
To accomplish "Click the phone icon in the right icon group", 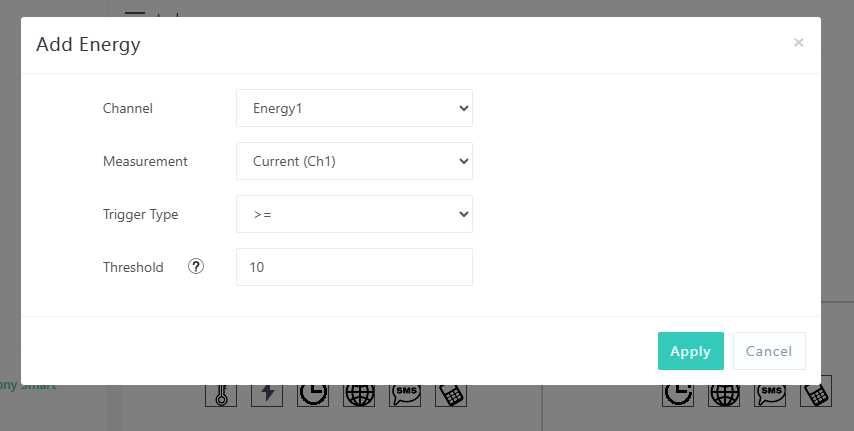I will pos(816,394).
